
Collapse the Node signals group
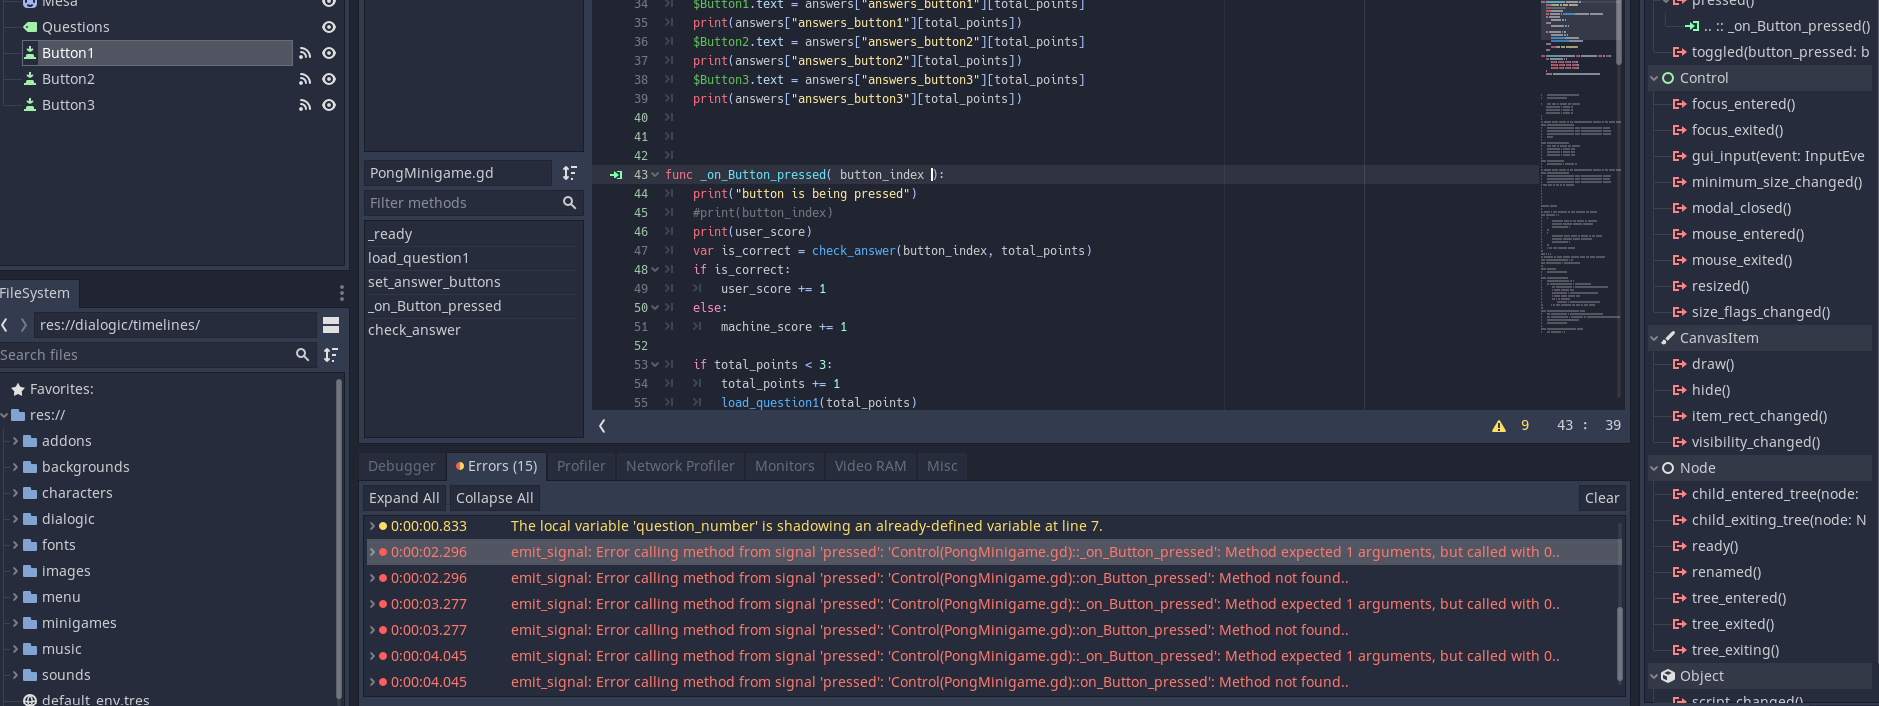[1654, 468]
